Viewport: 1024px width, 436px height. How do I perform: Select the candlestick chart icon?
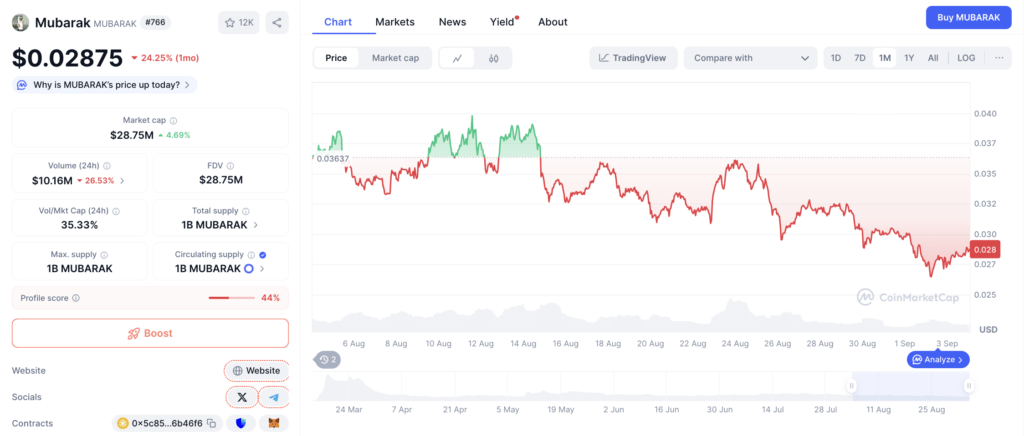tap(493, 58)
